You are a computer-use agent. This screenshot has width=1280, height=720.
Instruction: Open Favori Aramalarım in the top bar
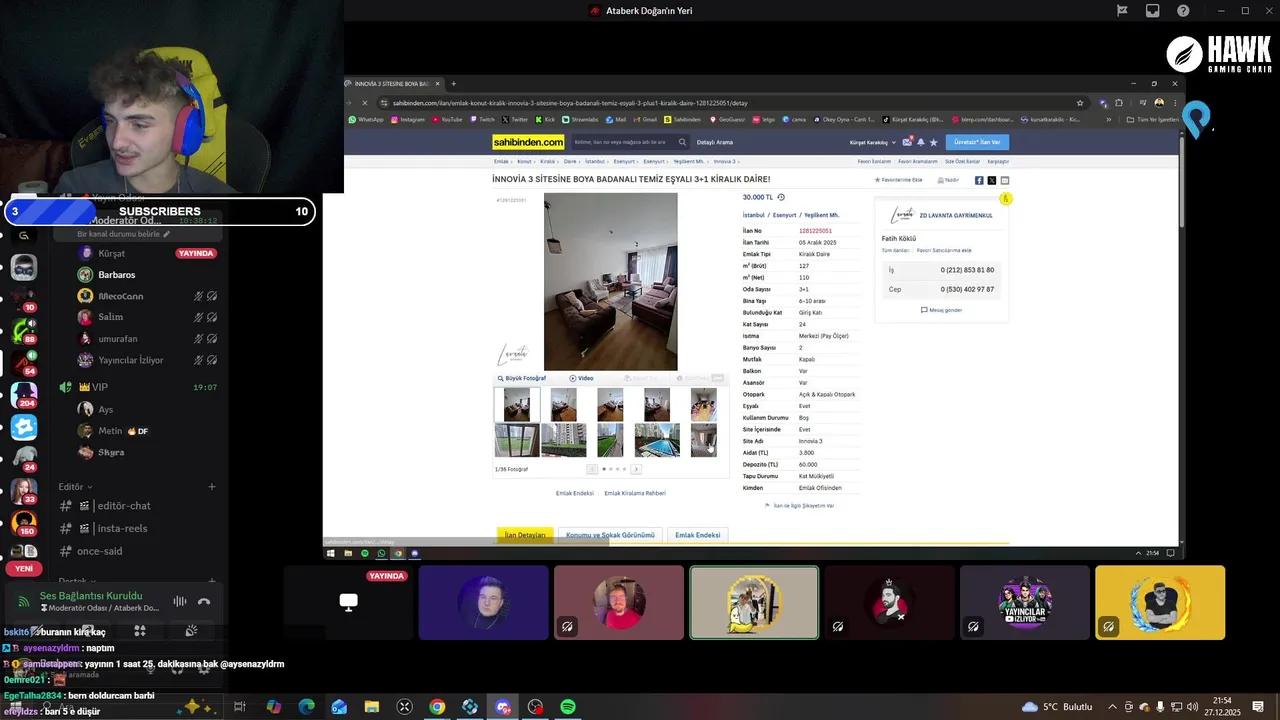(918, 161)
